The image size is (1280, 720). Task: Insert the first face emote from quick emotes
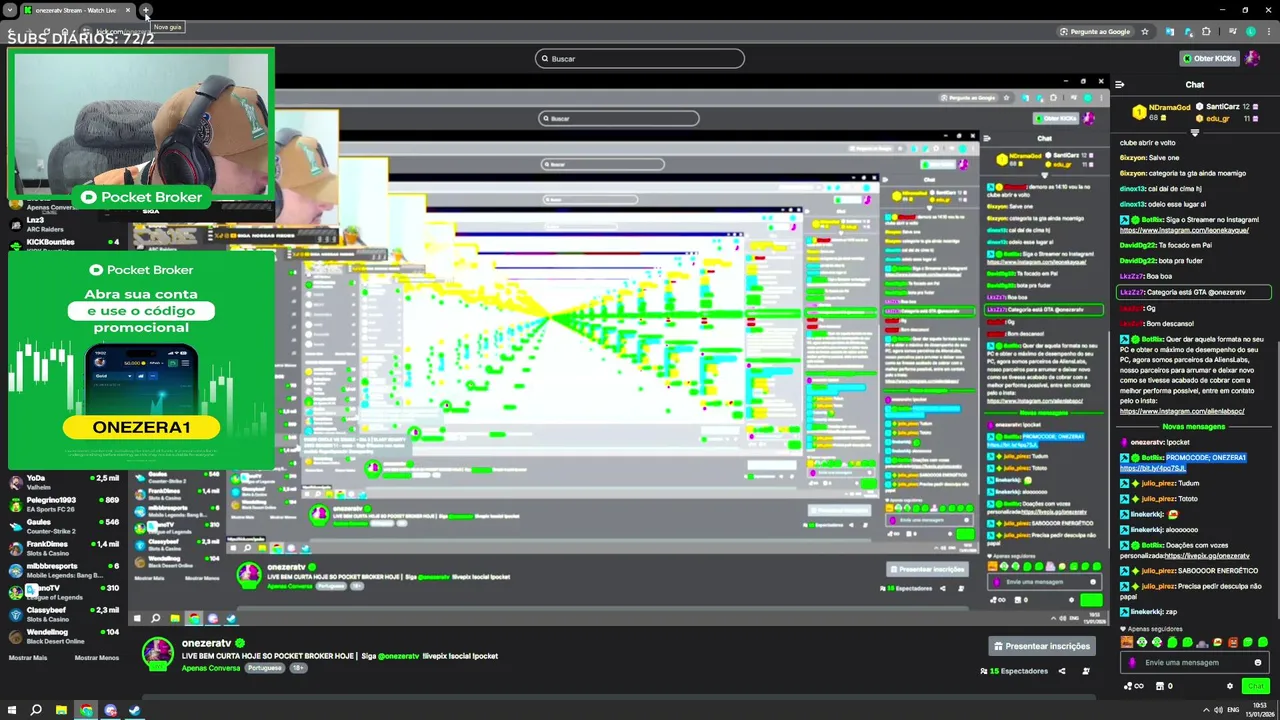pos(1127,642)
